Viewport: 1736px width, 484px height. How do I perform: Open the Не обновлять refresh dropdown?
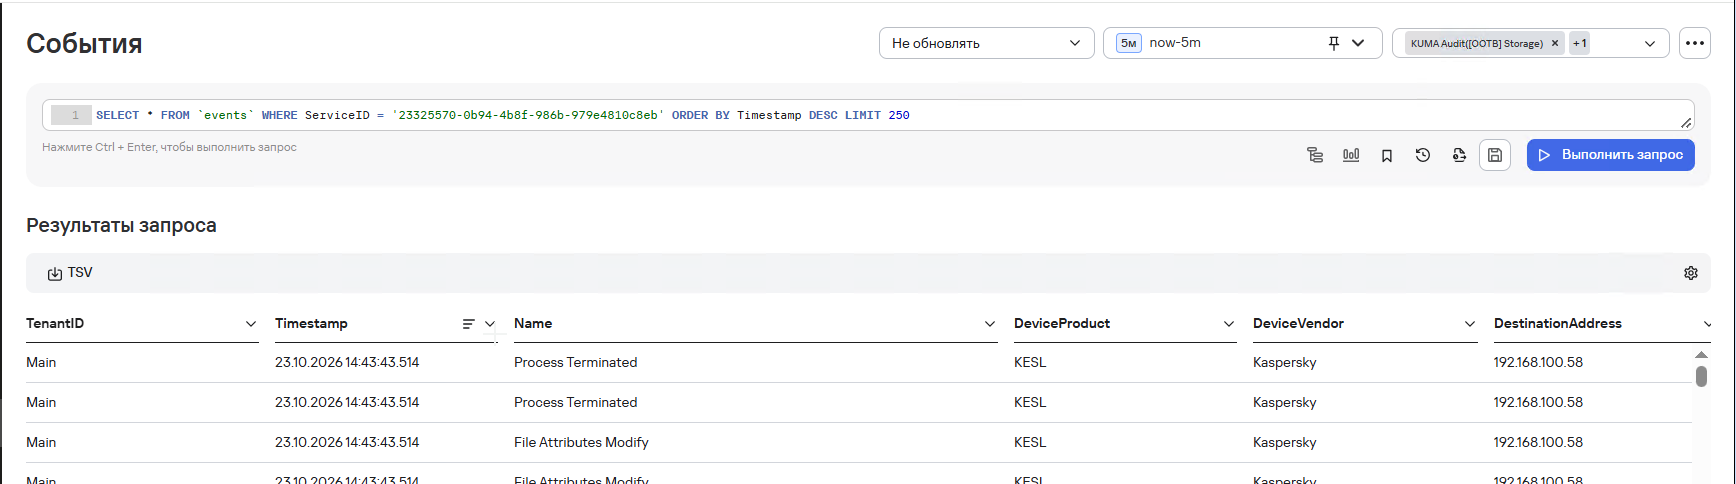987,43
